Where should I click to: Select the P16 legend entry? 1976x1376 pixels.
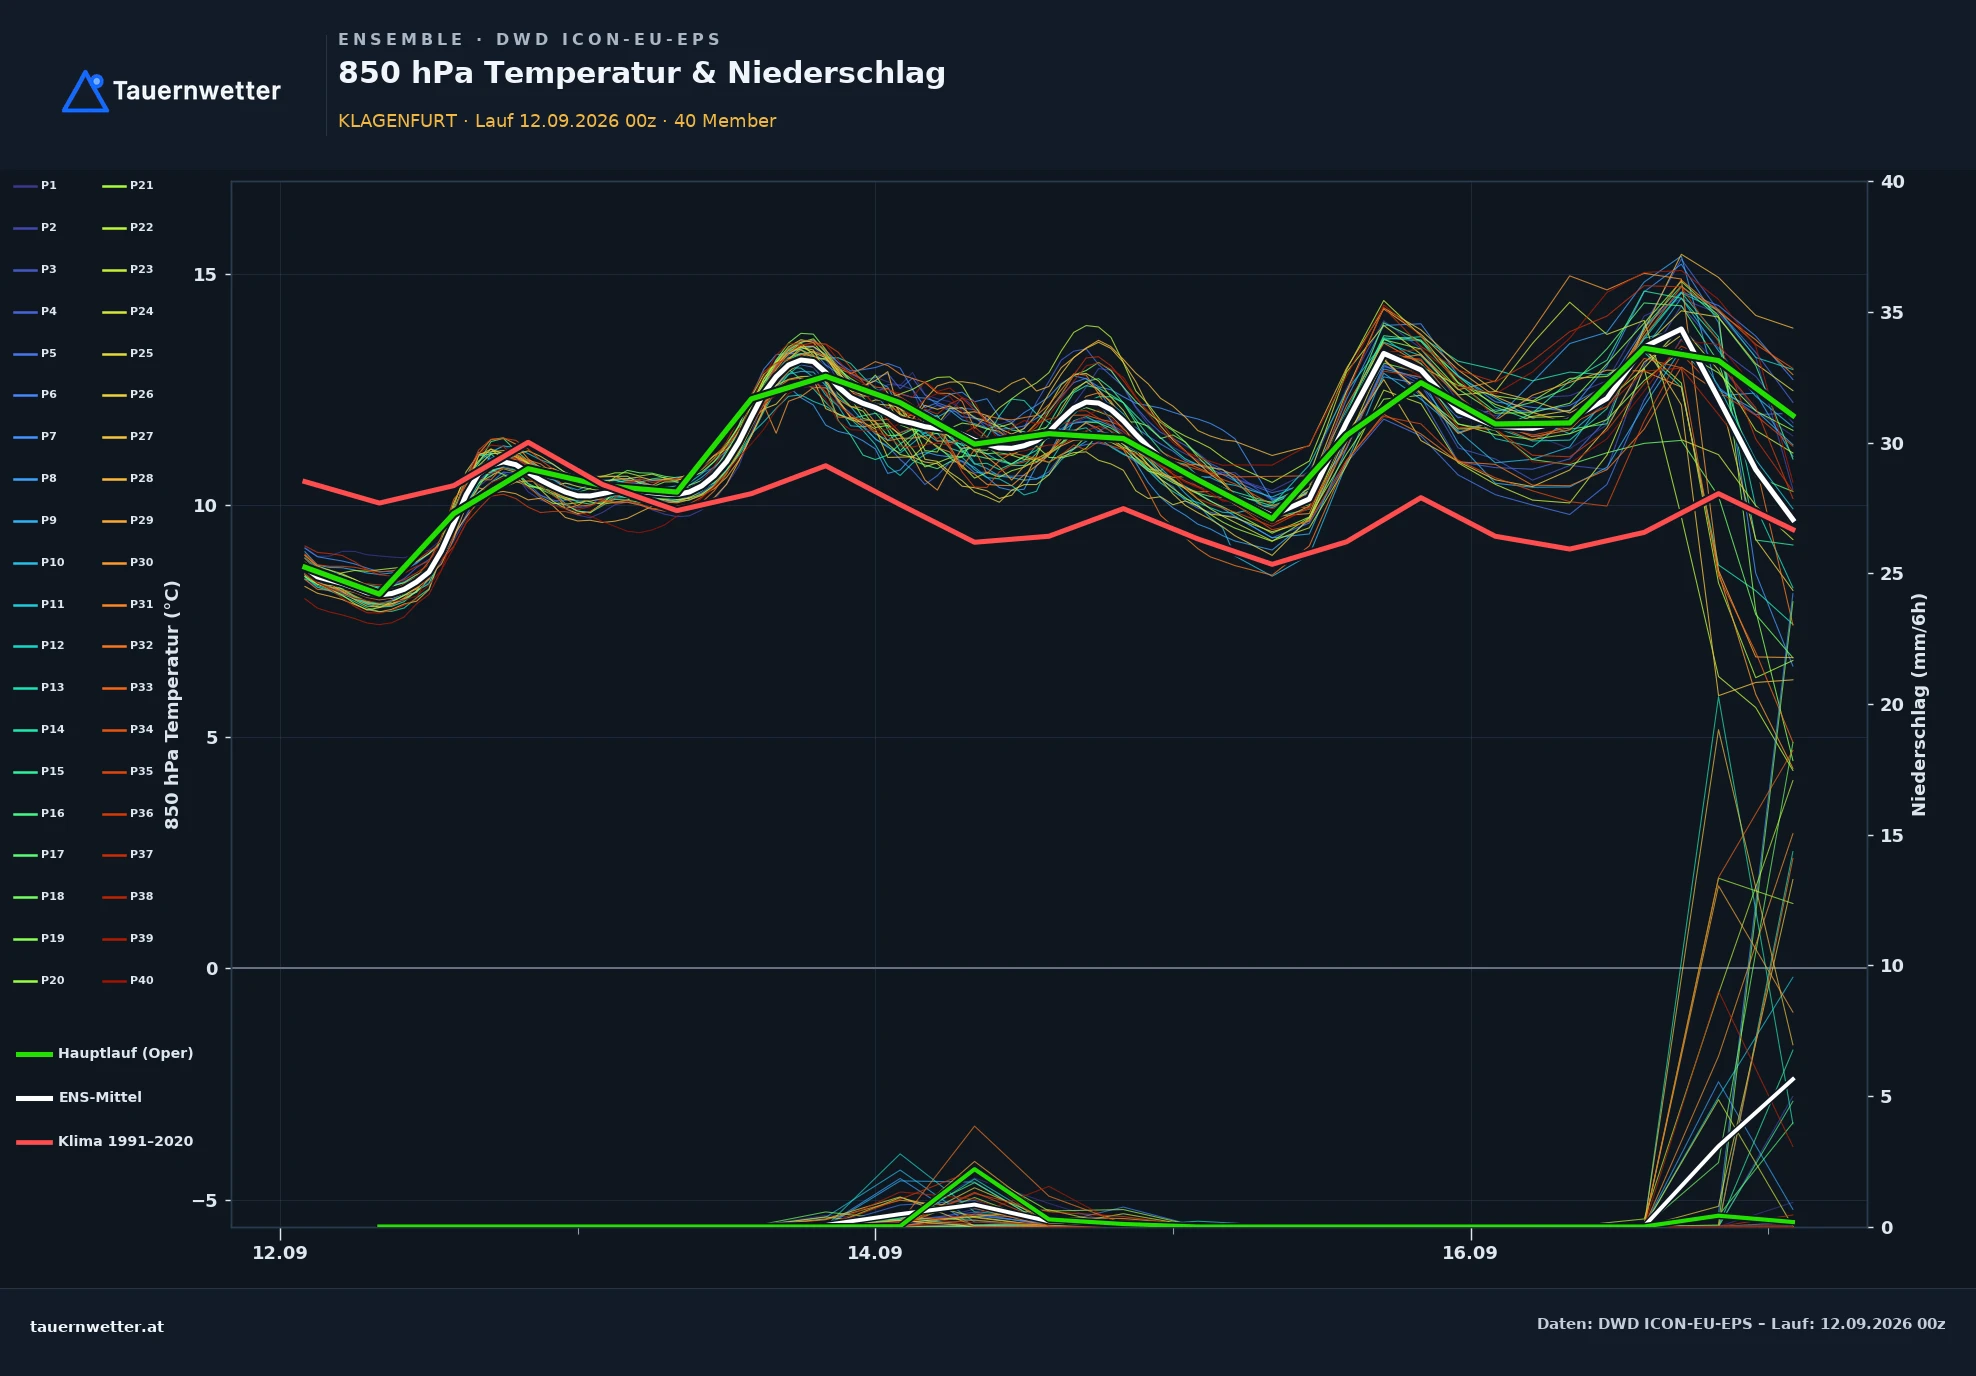click(39, 814)
